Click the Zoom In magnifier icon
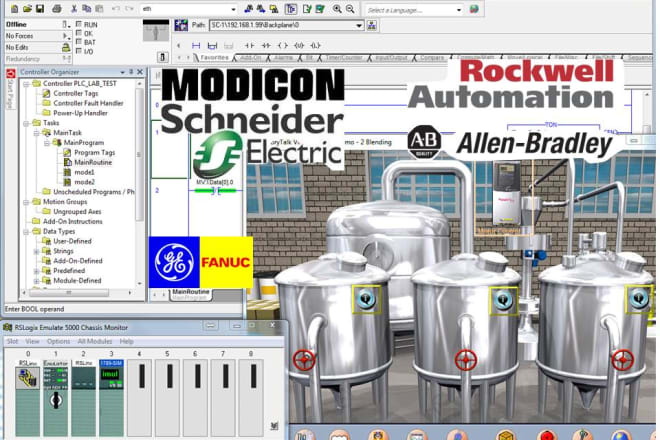Screen dimensions: 660x440 pyautogui.click(x=337, y=9)
